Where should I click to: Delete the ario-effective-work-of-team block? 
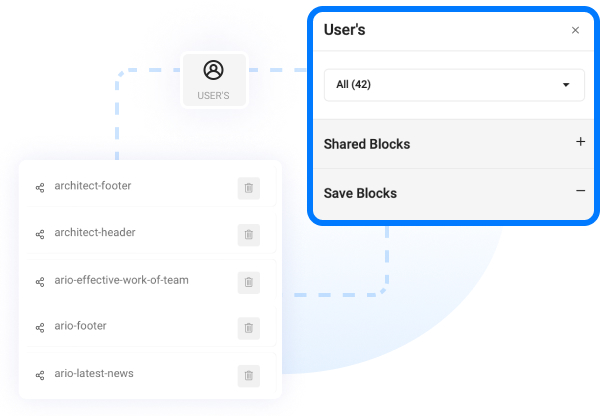coord(249,282)
